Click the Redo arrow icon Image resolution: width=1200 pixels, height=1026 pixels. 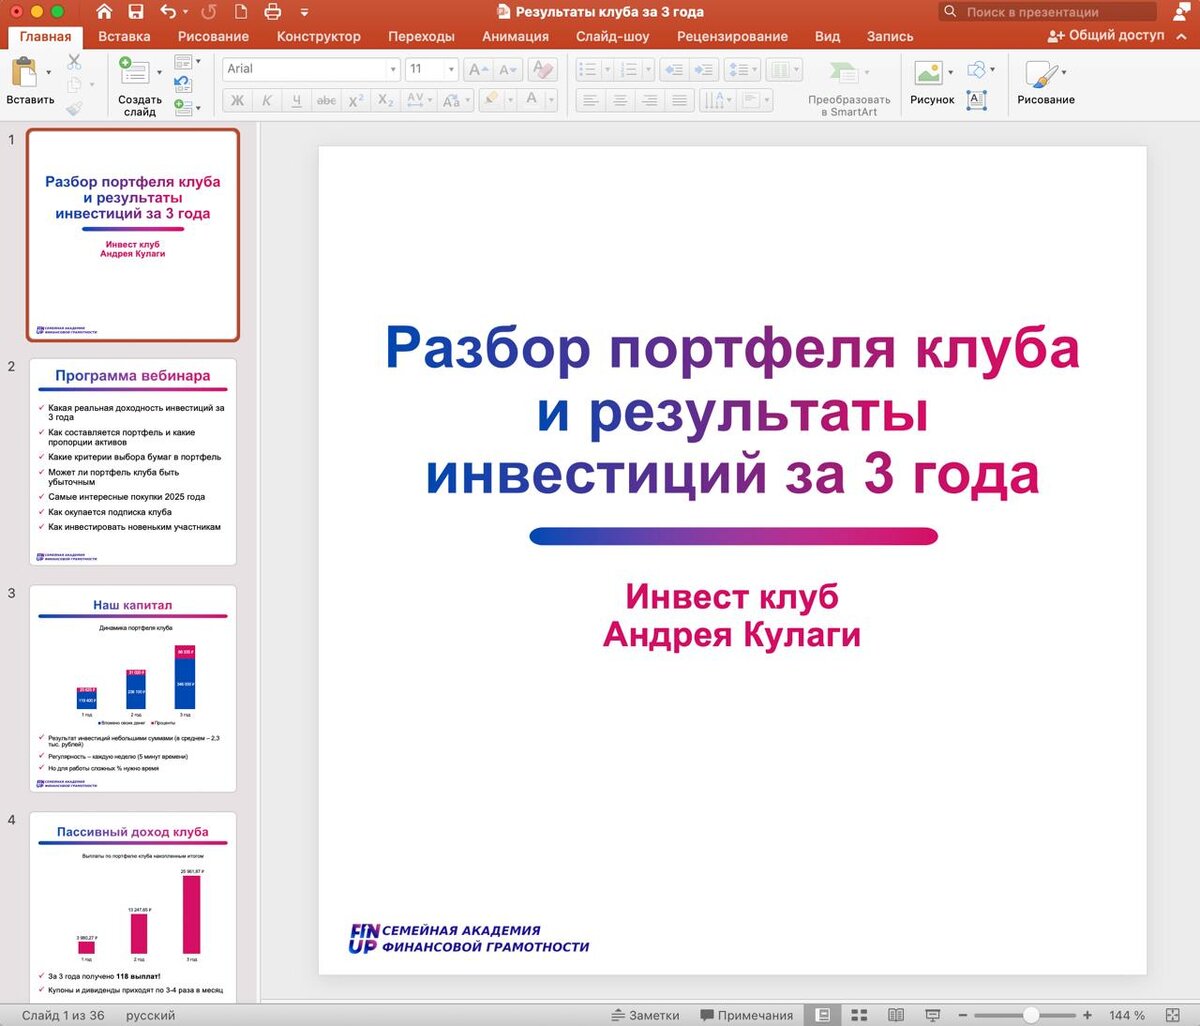point(208,12)
